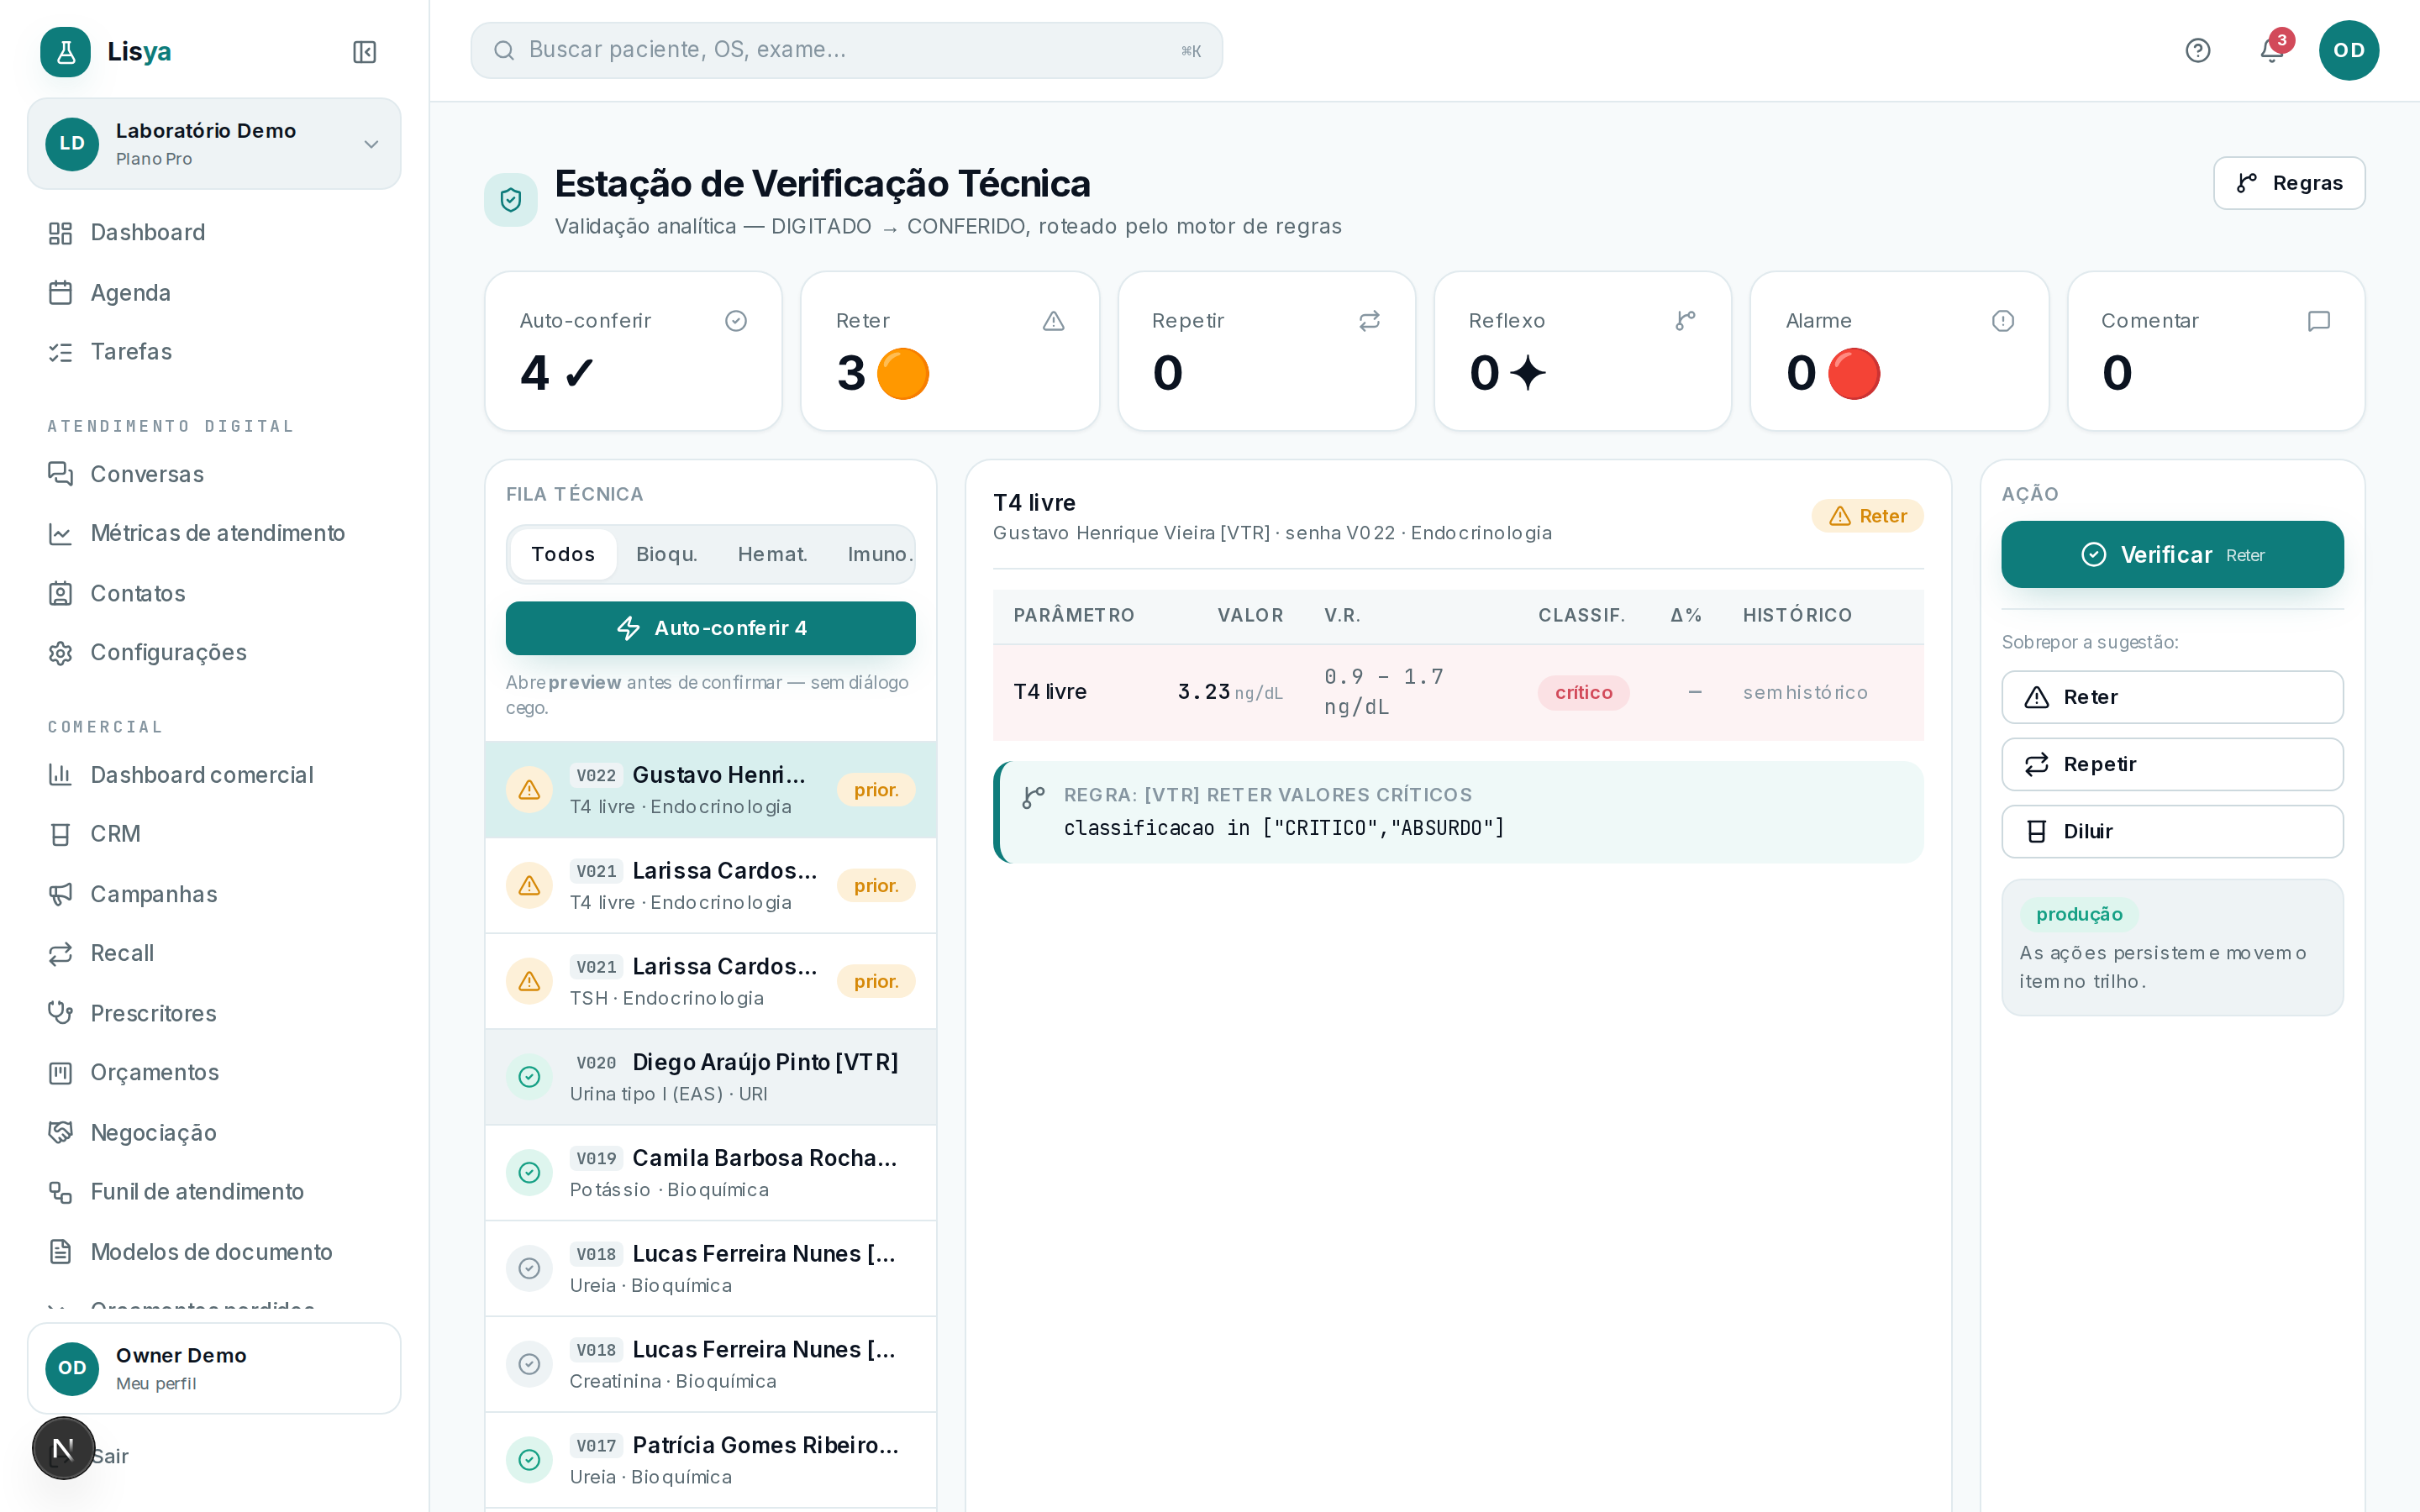Open CRM in the sidebar
This screenshot has height=1512, width=2420.
click(x=214, y=834)
